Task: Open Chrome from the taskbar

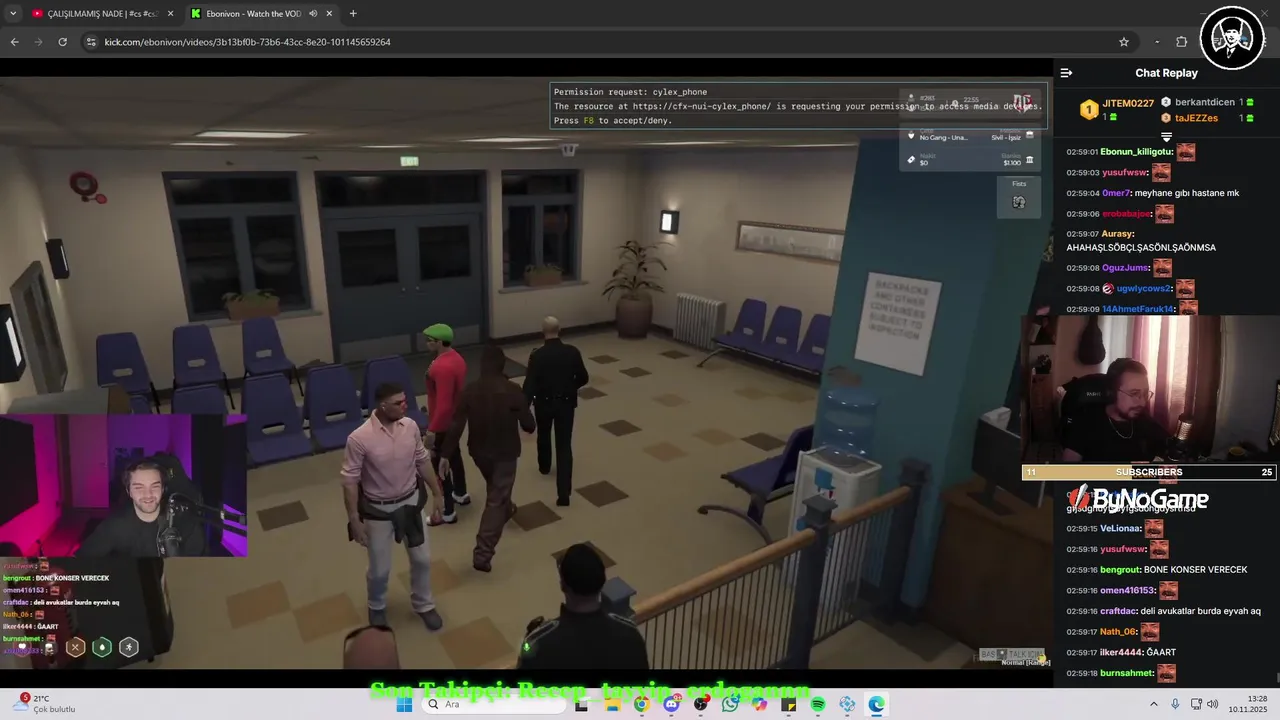Action: (641, 704)
